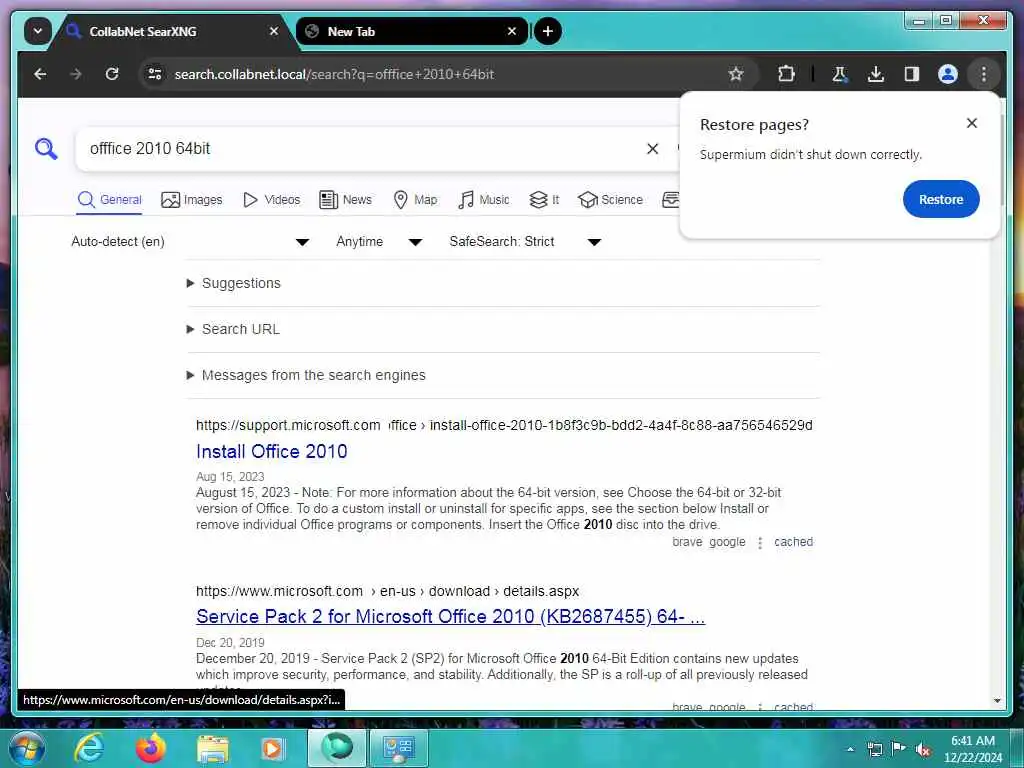
Task: Switch to the Map category
Action: click(x=415, y=200)
